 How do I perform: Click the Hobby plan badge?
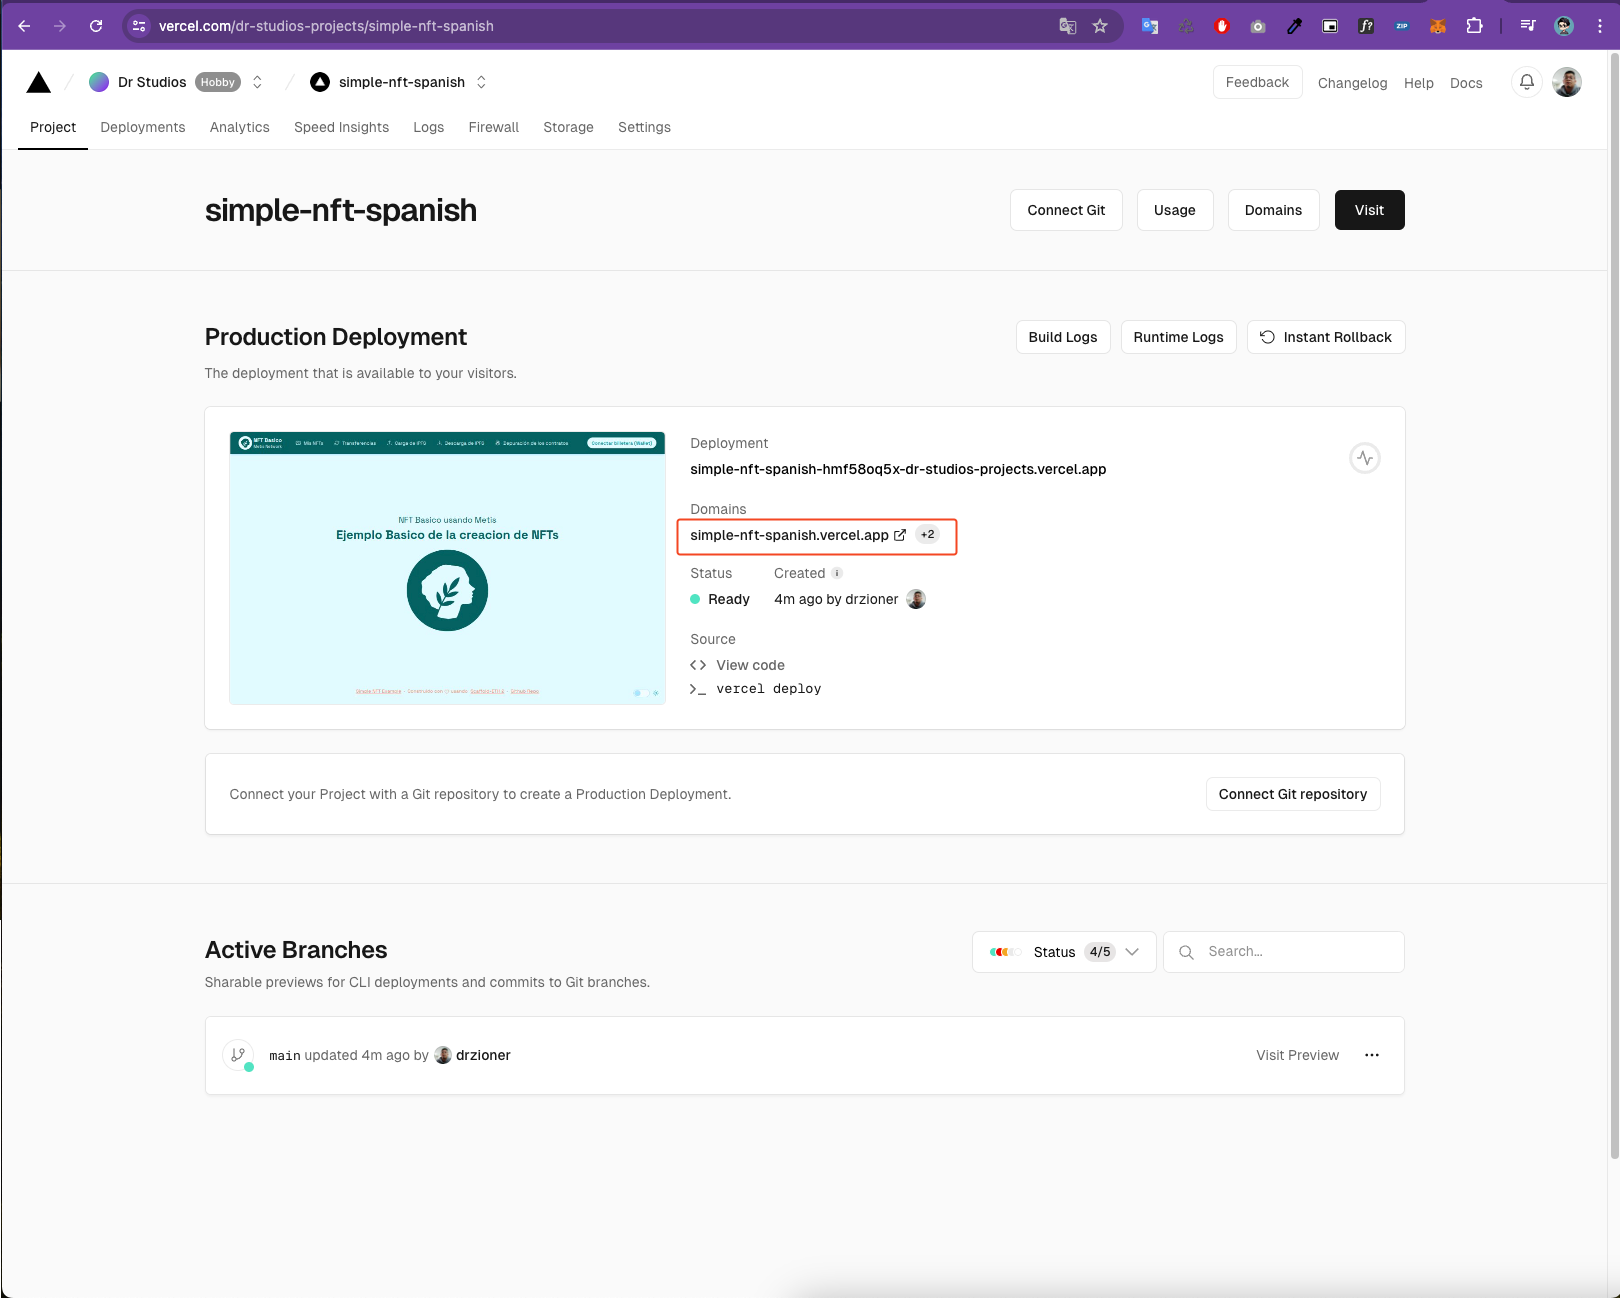click(x=217, y=82)
